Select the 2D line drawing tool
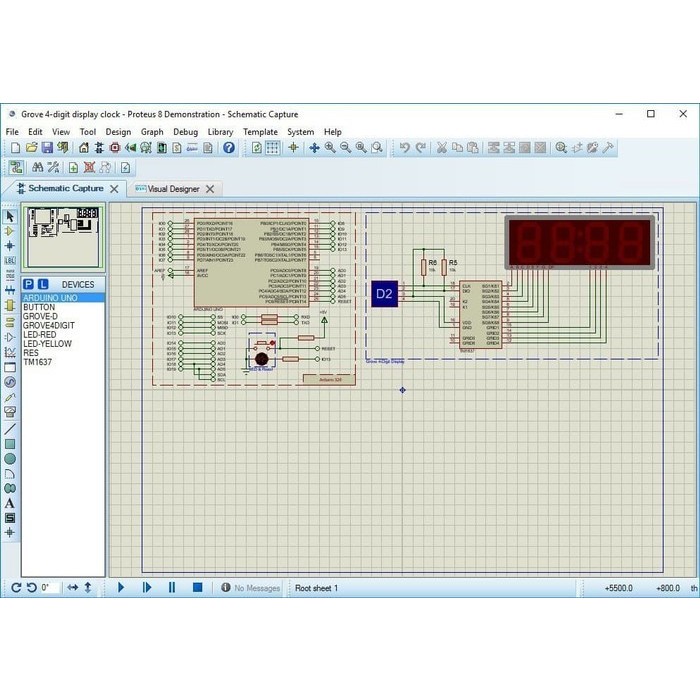This screenshot has height=700, width=700. coord(10,429)
